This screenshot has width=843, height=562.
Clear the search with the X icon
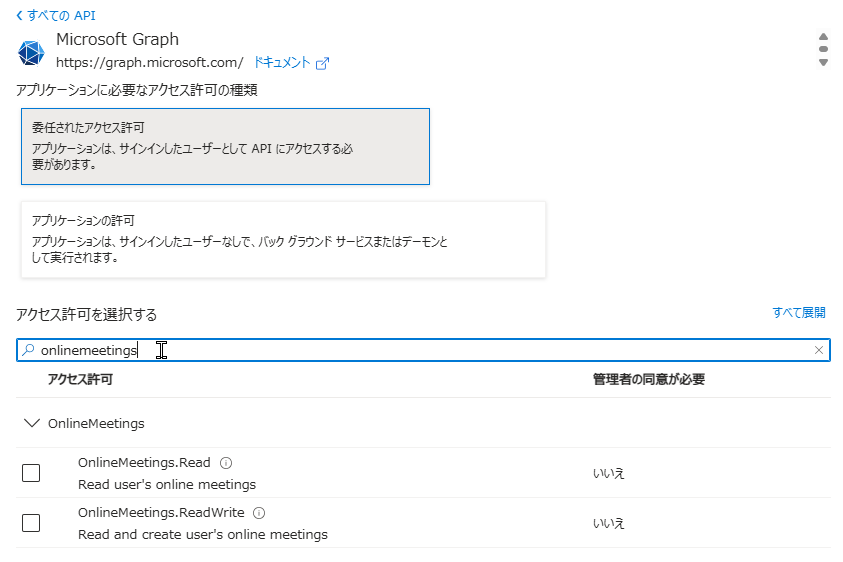coord(819,350)
